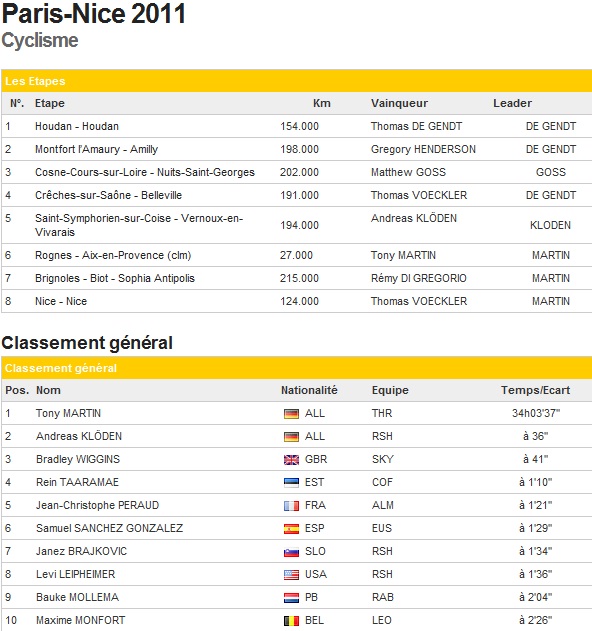
Task: Open stage Houdan - Houdan
Action: [x=77, y=126]
